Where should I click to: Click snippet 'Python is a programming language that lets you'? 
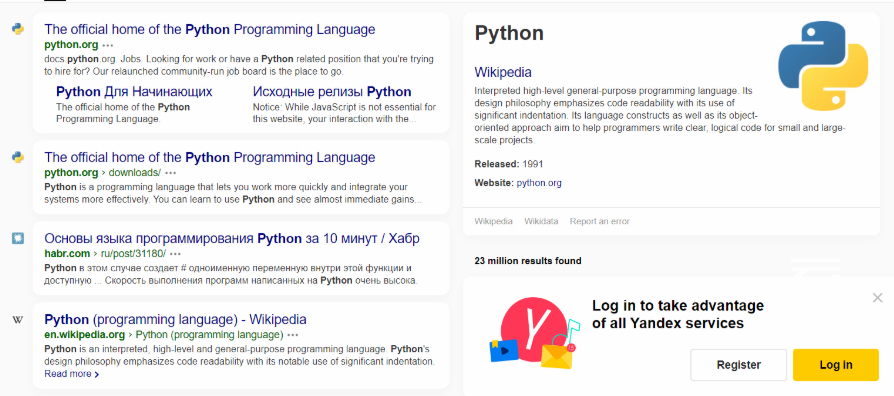(x=233, y=194)
